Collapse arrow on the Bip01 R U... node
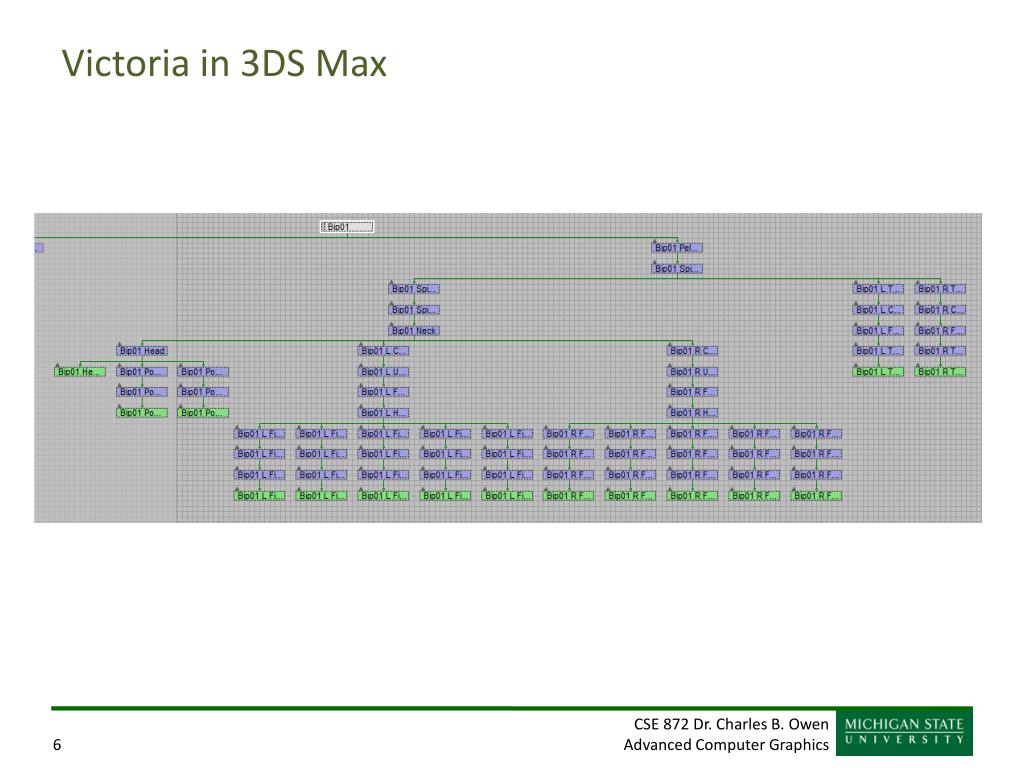1024x768 pixels. 669,367
